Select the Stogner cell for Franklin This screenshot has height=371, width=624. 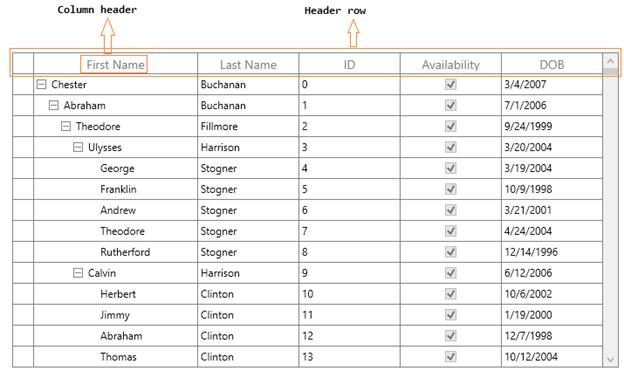248,189
